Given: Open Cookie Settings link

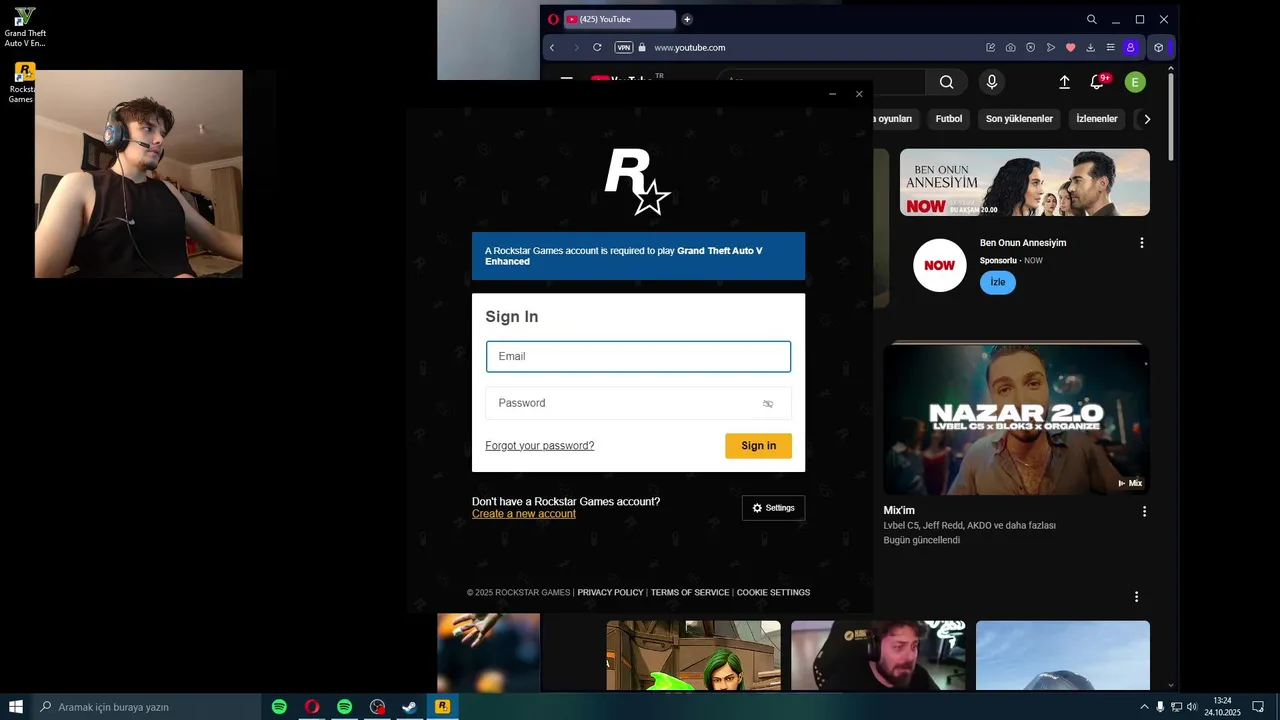Looking at the screenshot, I should point(773,593).
